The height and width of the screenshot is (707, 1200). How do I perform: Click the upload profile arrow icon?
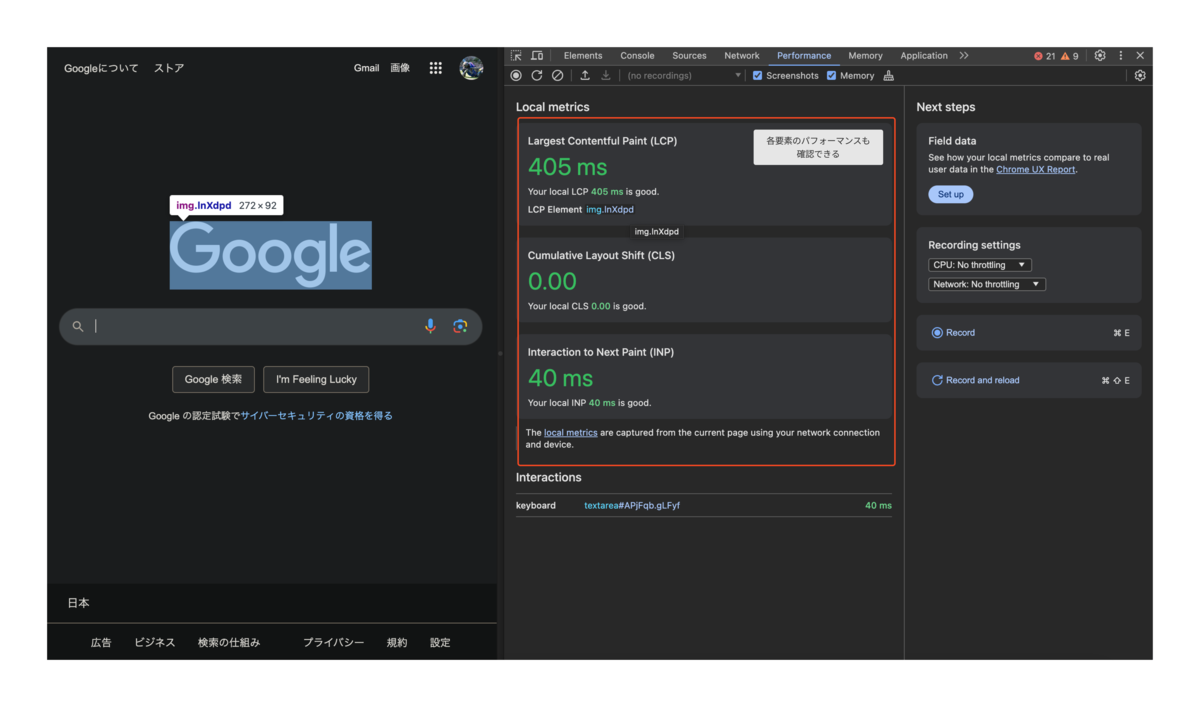coord(585,75)
